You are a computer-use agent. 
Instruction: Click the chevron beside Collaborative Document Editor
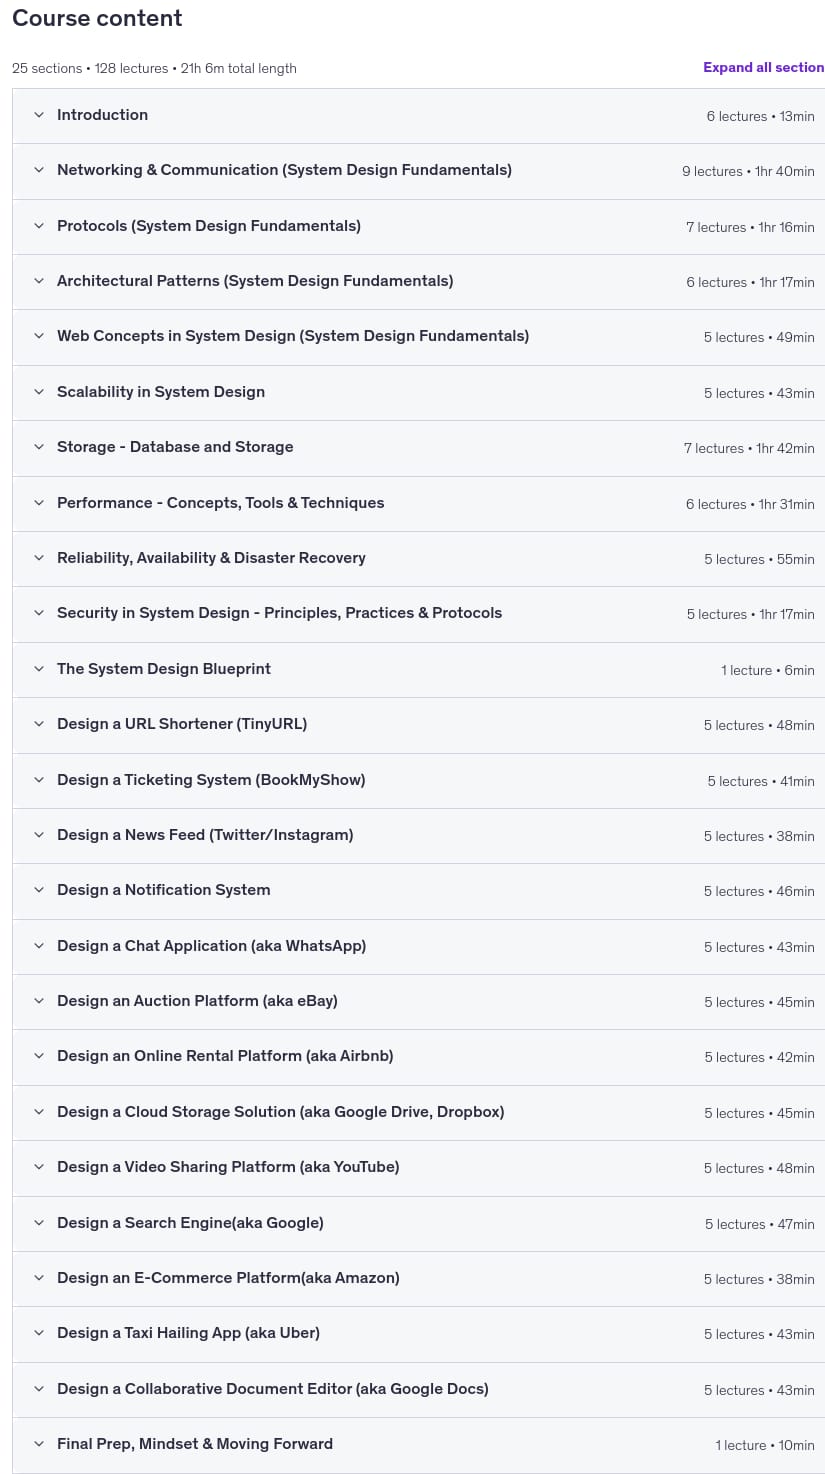pyautogui.click(x=39, y=1389)
